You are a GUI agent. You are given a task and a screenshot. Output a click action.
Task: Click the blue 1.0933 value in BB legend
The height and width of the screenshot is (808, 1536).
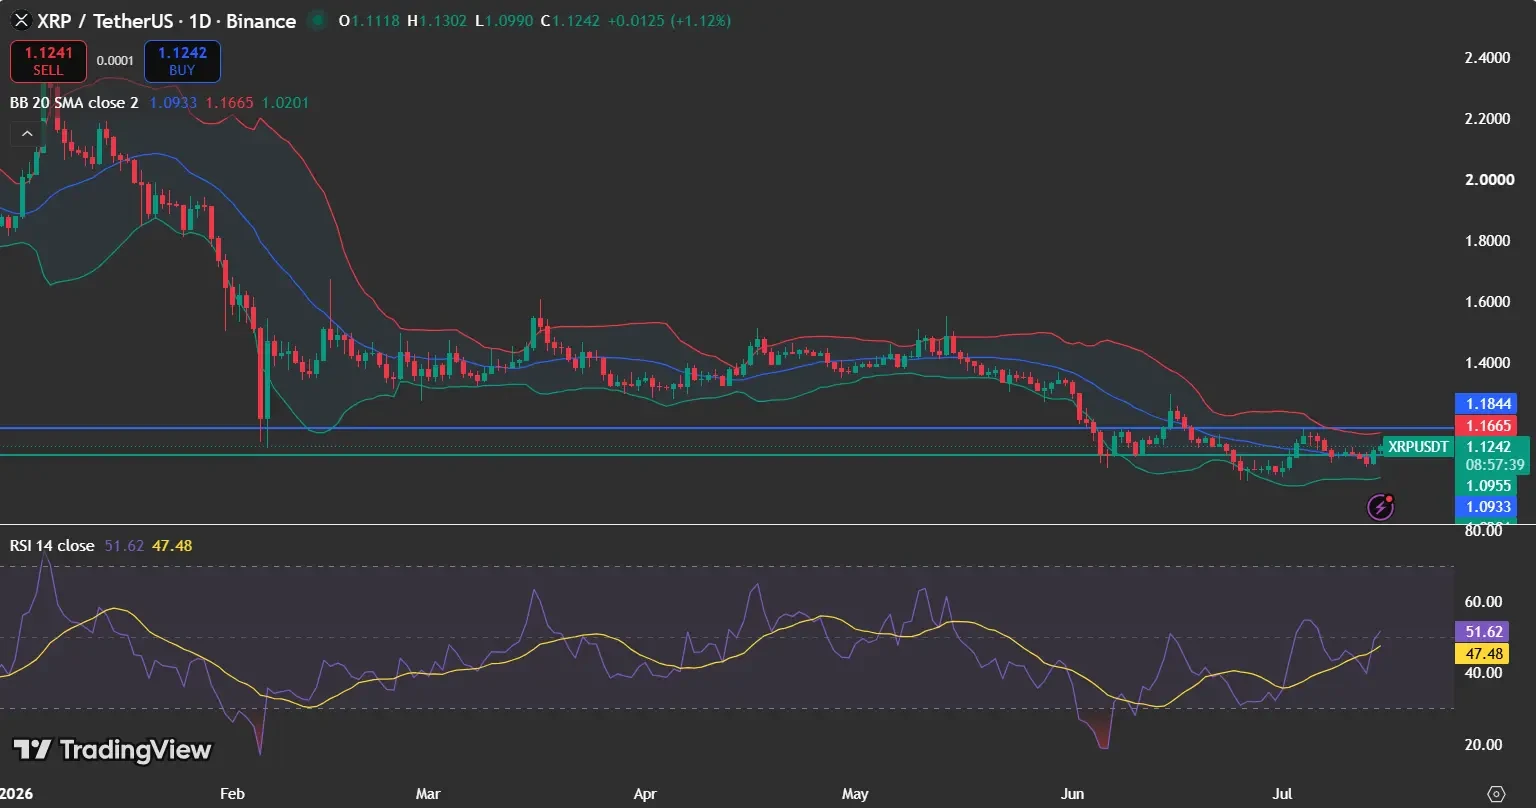tap(173, 102)
